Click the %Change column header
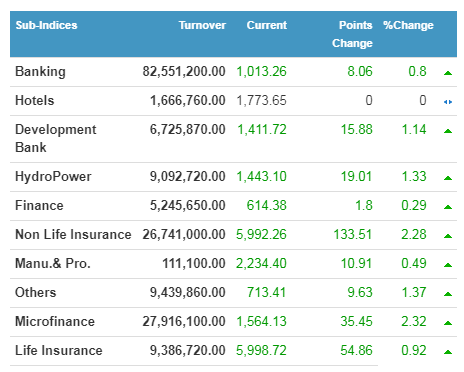Image resolution: width=464 pixels, height=372 pixels. [408, 25]
